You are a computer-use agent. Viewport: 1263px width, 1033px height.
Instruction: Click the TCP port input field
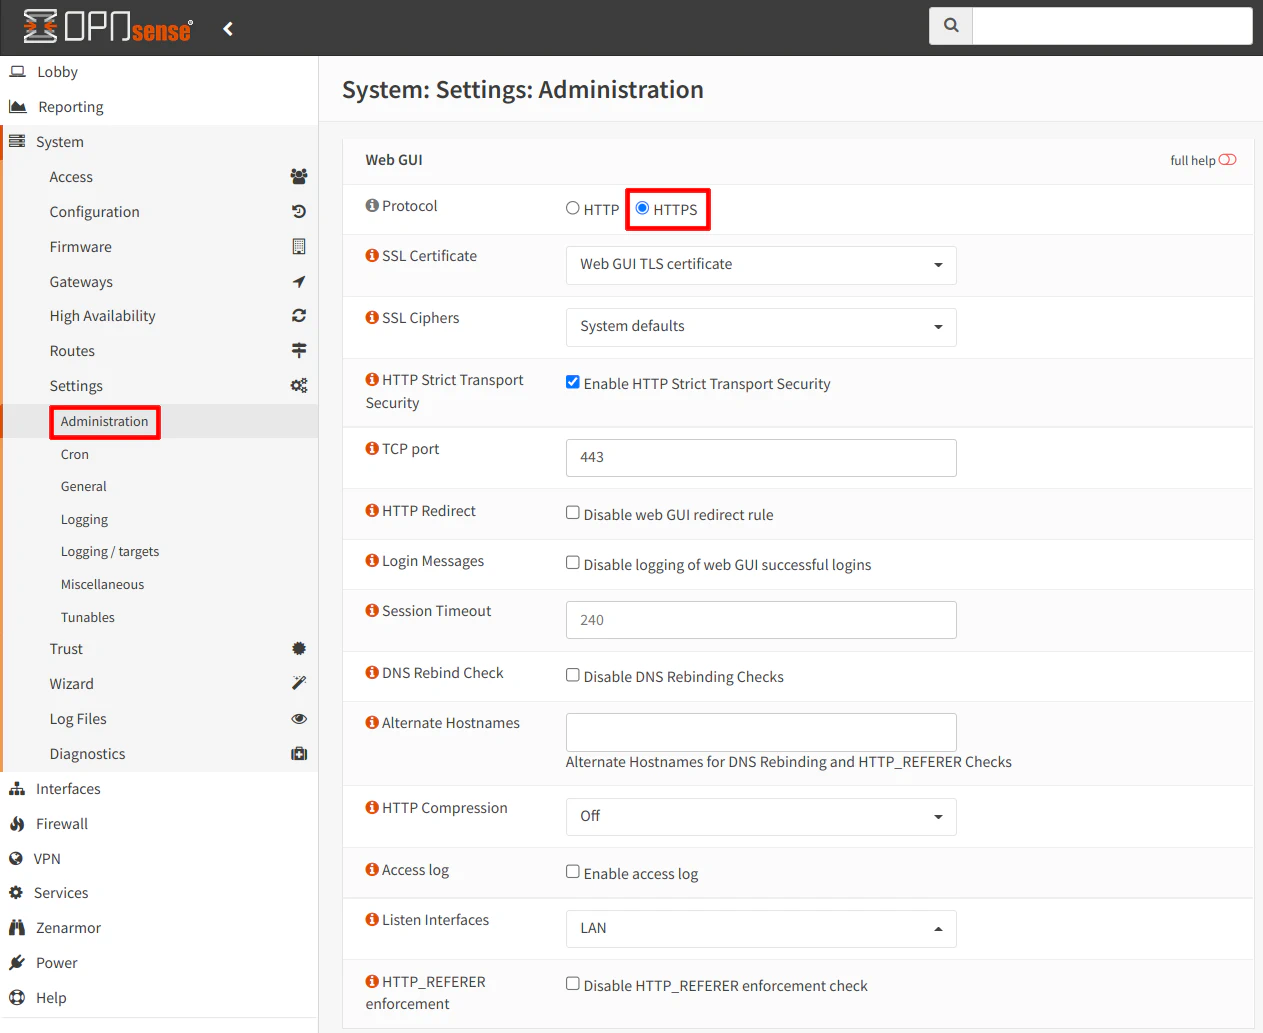[761, 458]
